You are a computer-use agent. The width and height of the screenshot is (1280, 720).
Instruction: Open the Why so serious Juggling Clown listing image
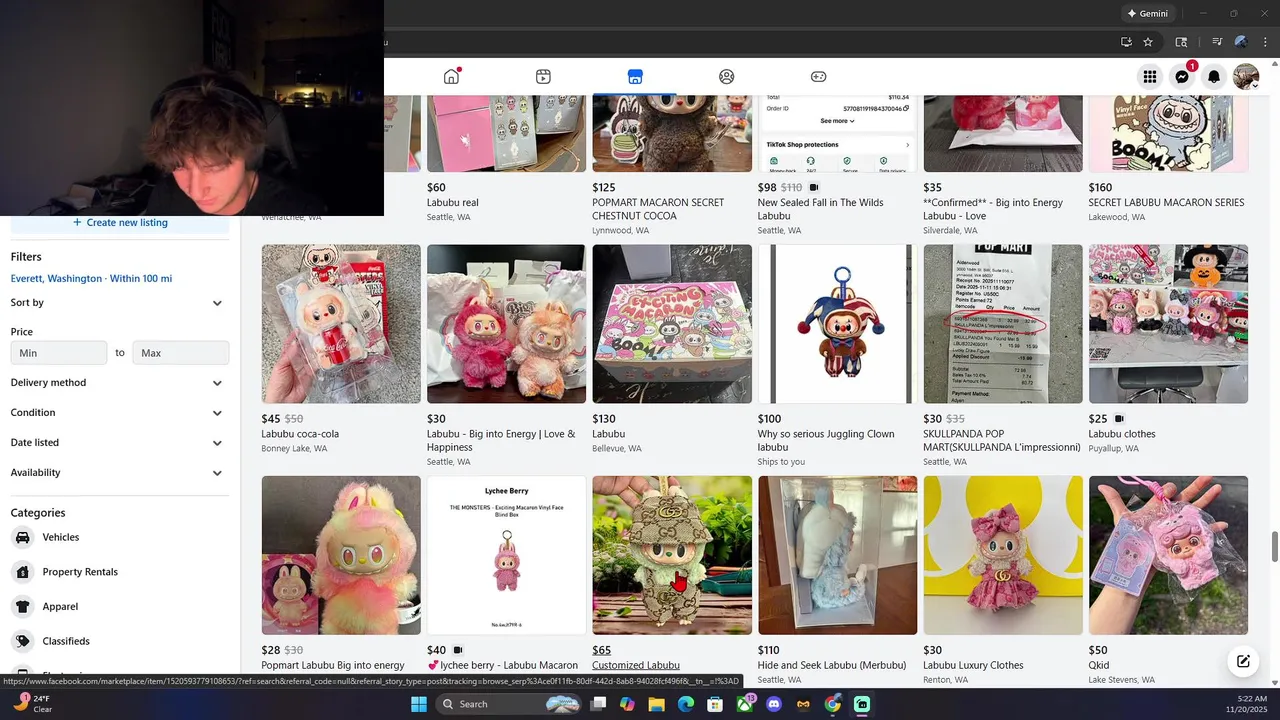coord(837,324)
